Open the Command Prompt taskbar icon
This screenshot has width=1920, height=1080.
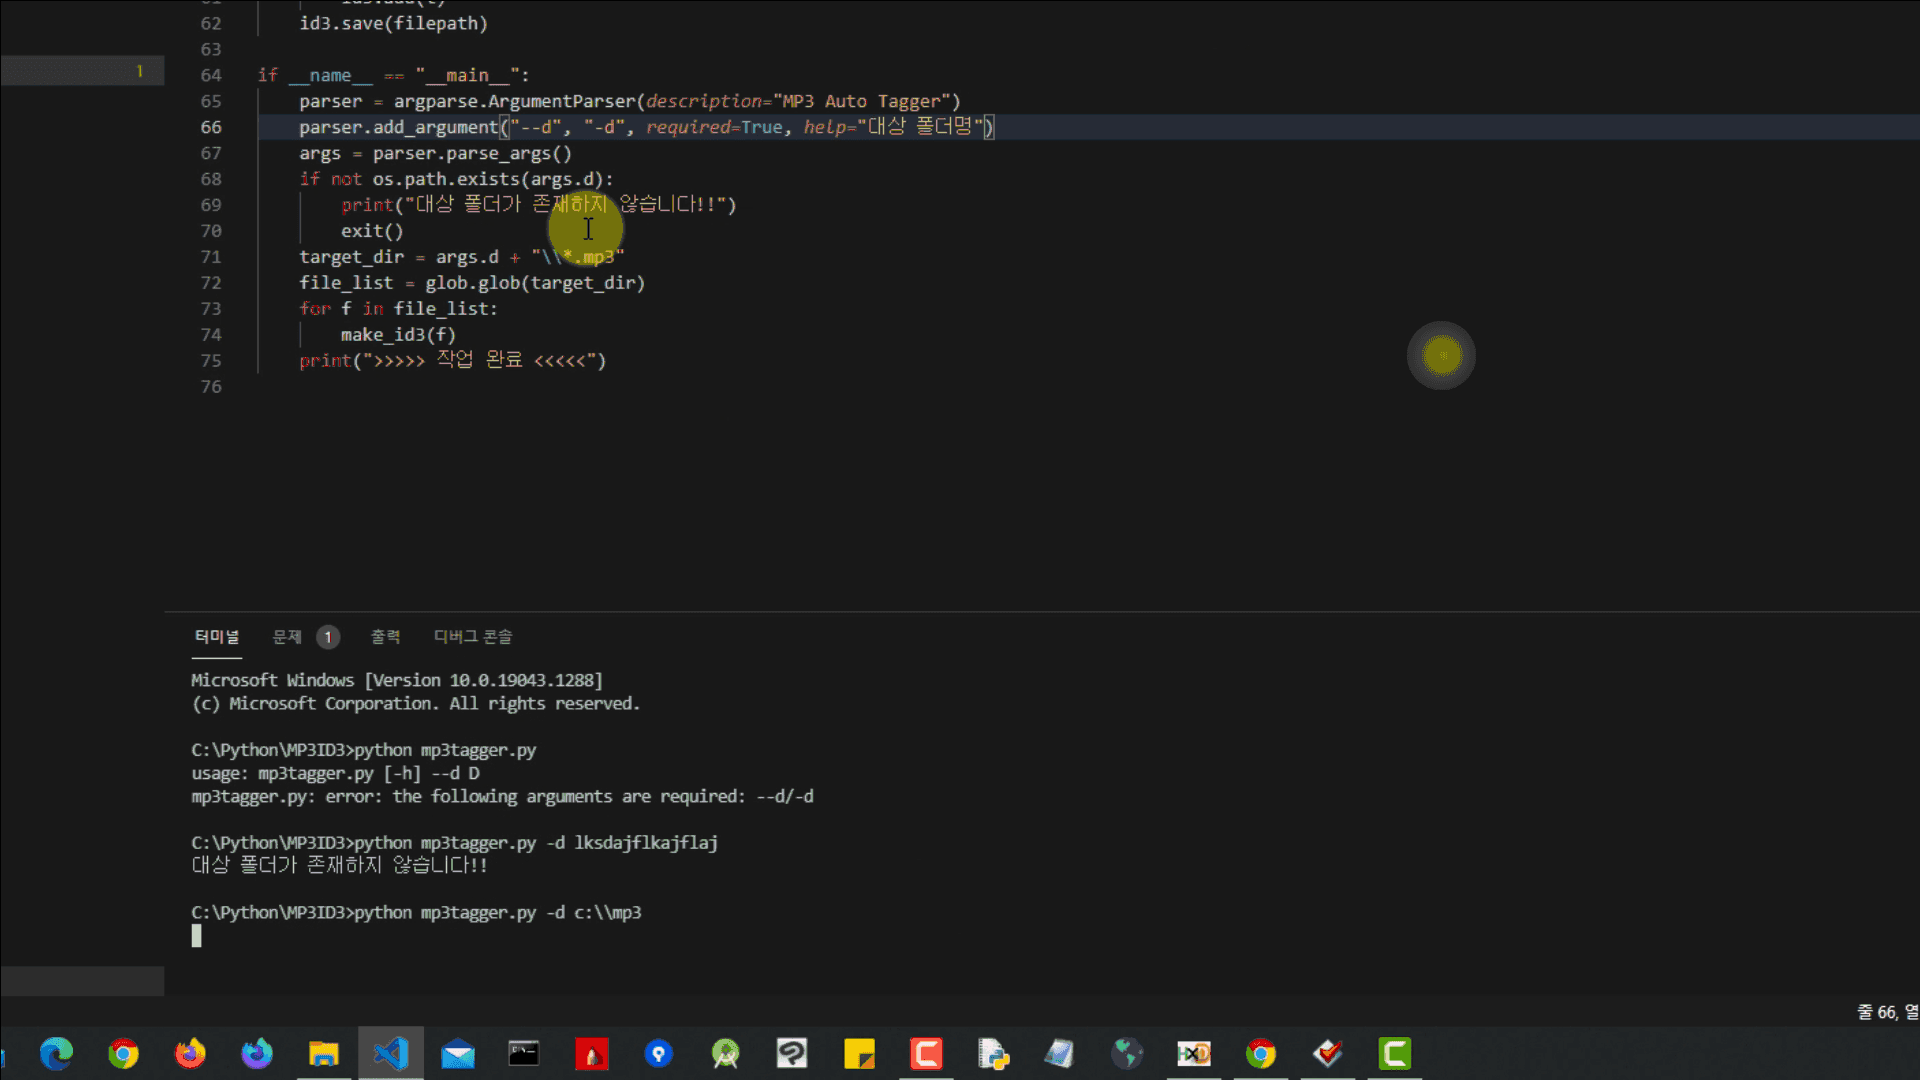524,1053
